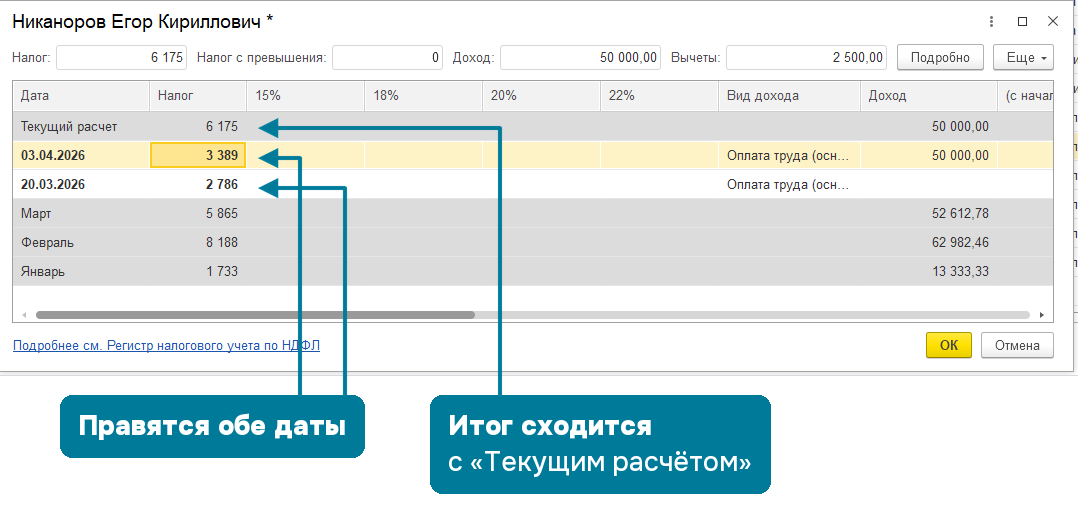Click Оплата труда cell in 20.03.2026 row
Screen dimensions: 1078x506
point(789,184)
